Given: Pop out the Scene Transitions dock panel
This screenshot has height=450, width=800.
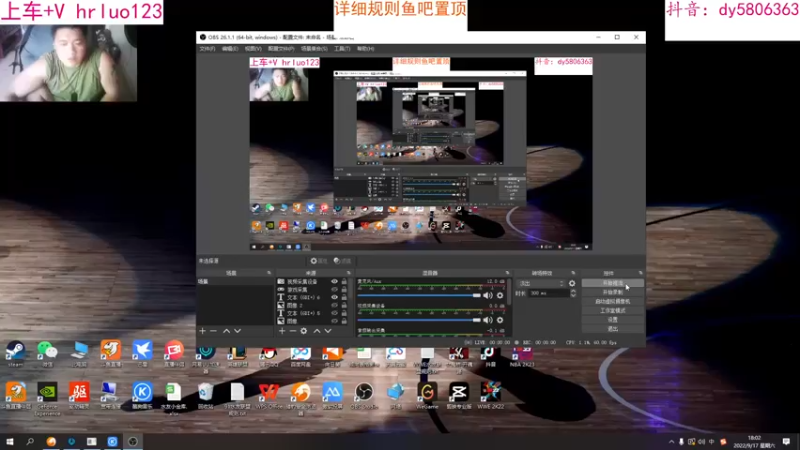Looking at the screenshot, I should pyautogui.click(x=573, y=273).
